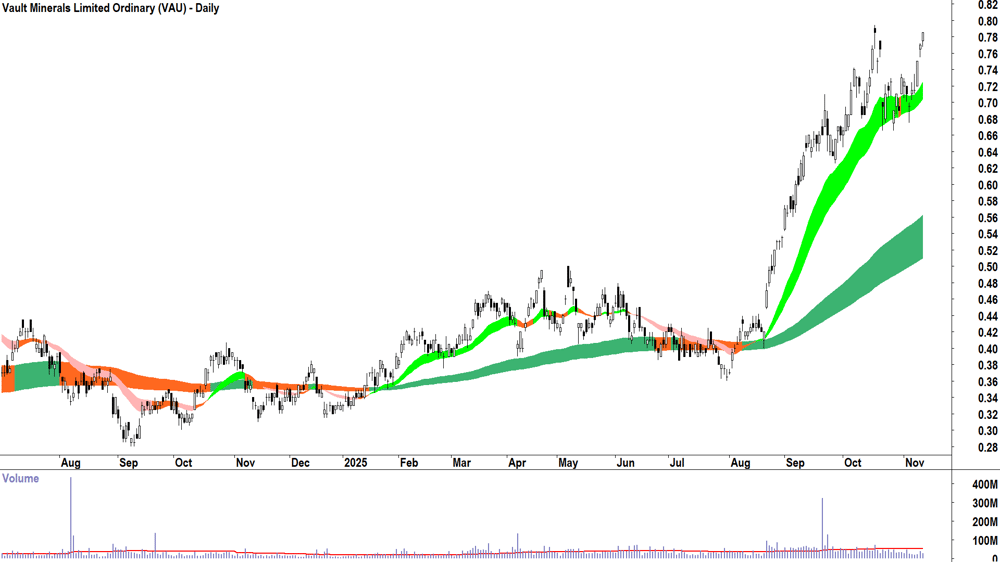
Task: Click the 0.80 price level label
Action: pyautogui.click(x=987, y=21)
